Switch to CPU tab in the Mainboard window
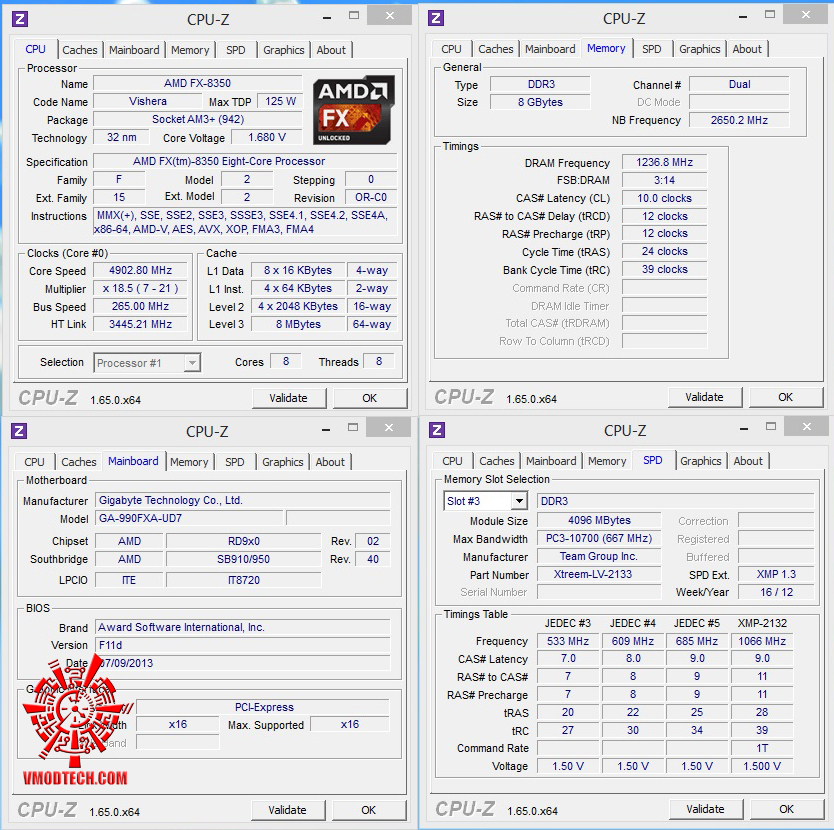This screenshot has height=830, width=834. pos(34,462)
